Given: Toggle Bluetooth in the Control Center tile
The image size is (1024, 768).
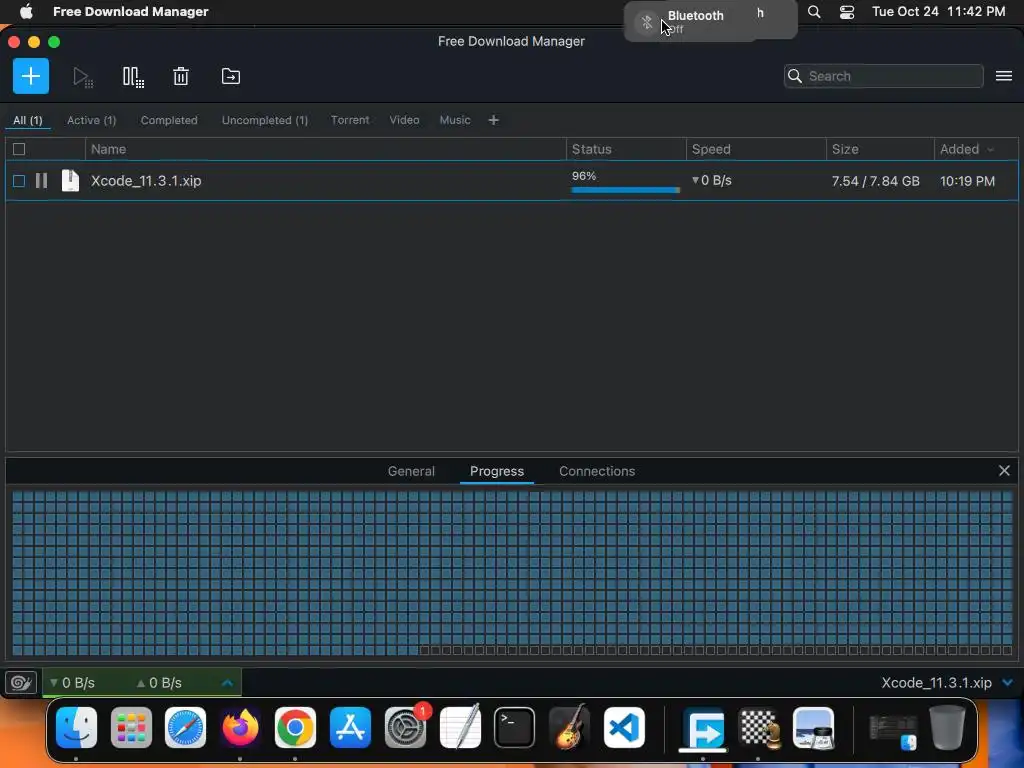Looking at the screenshot, I should (x=647, y=22).
